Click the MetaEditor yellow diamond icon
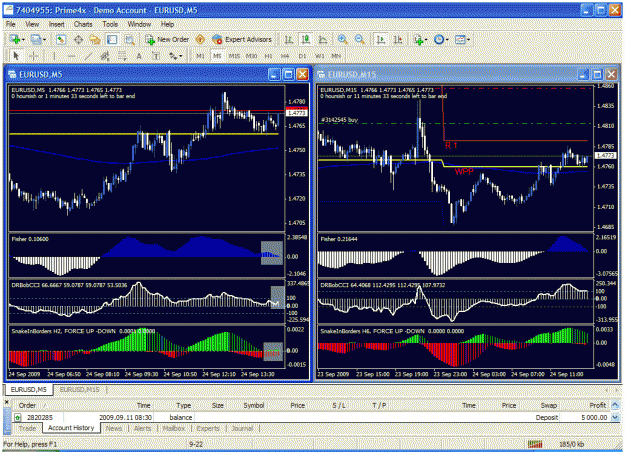The height and width of the screenshot is (452, 625). point(200,39)
